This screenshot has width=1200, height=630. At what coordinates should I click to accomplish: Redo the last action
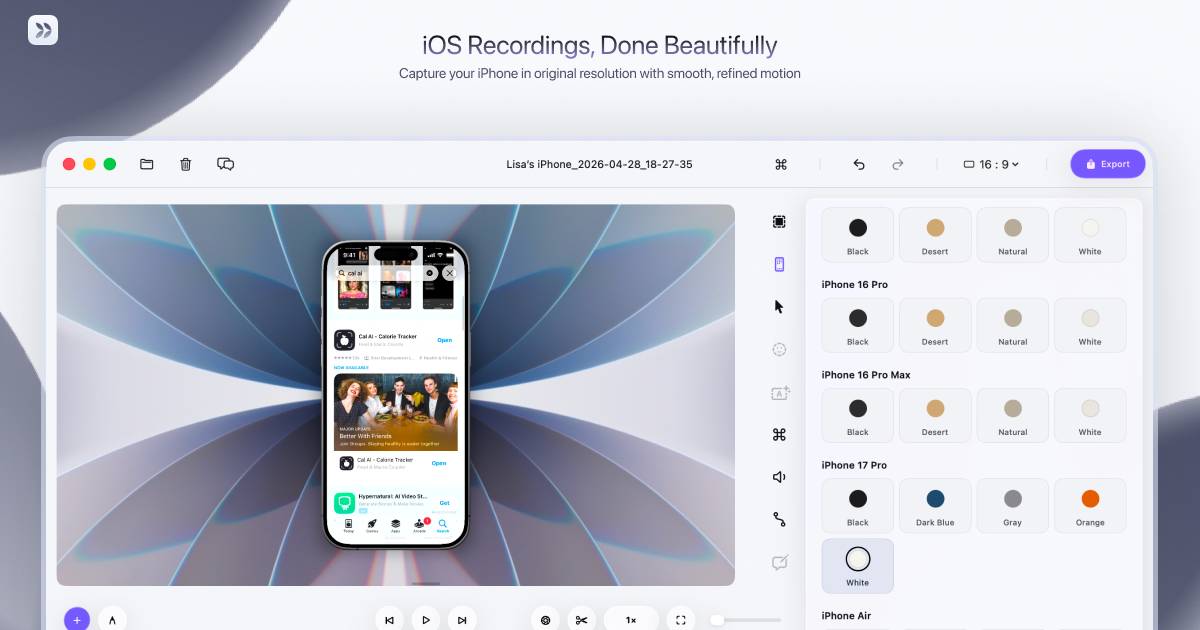pyautogui.click(x=898, y=164)
